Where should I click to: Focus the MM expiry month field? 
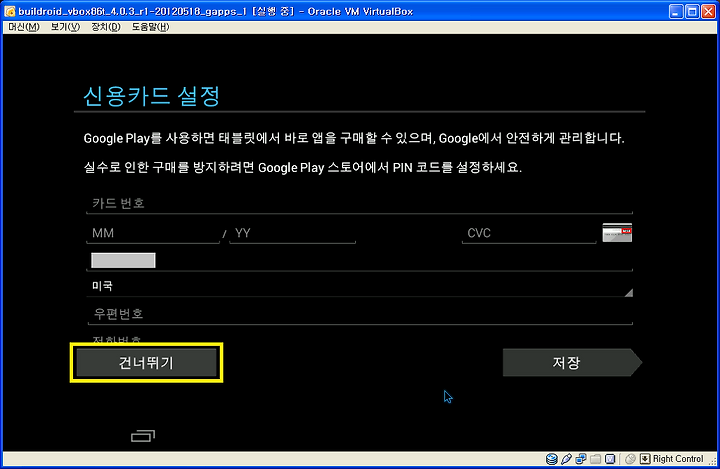point(153,233)
